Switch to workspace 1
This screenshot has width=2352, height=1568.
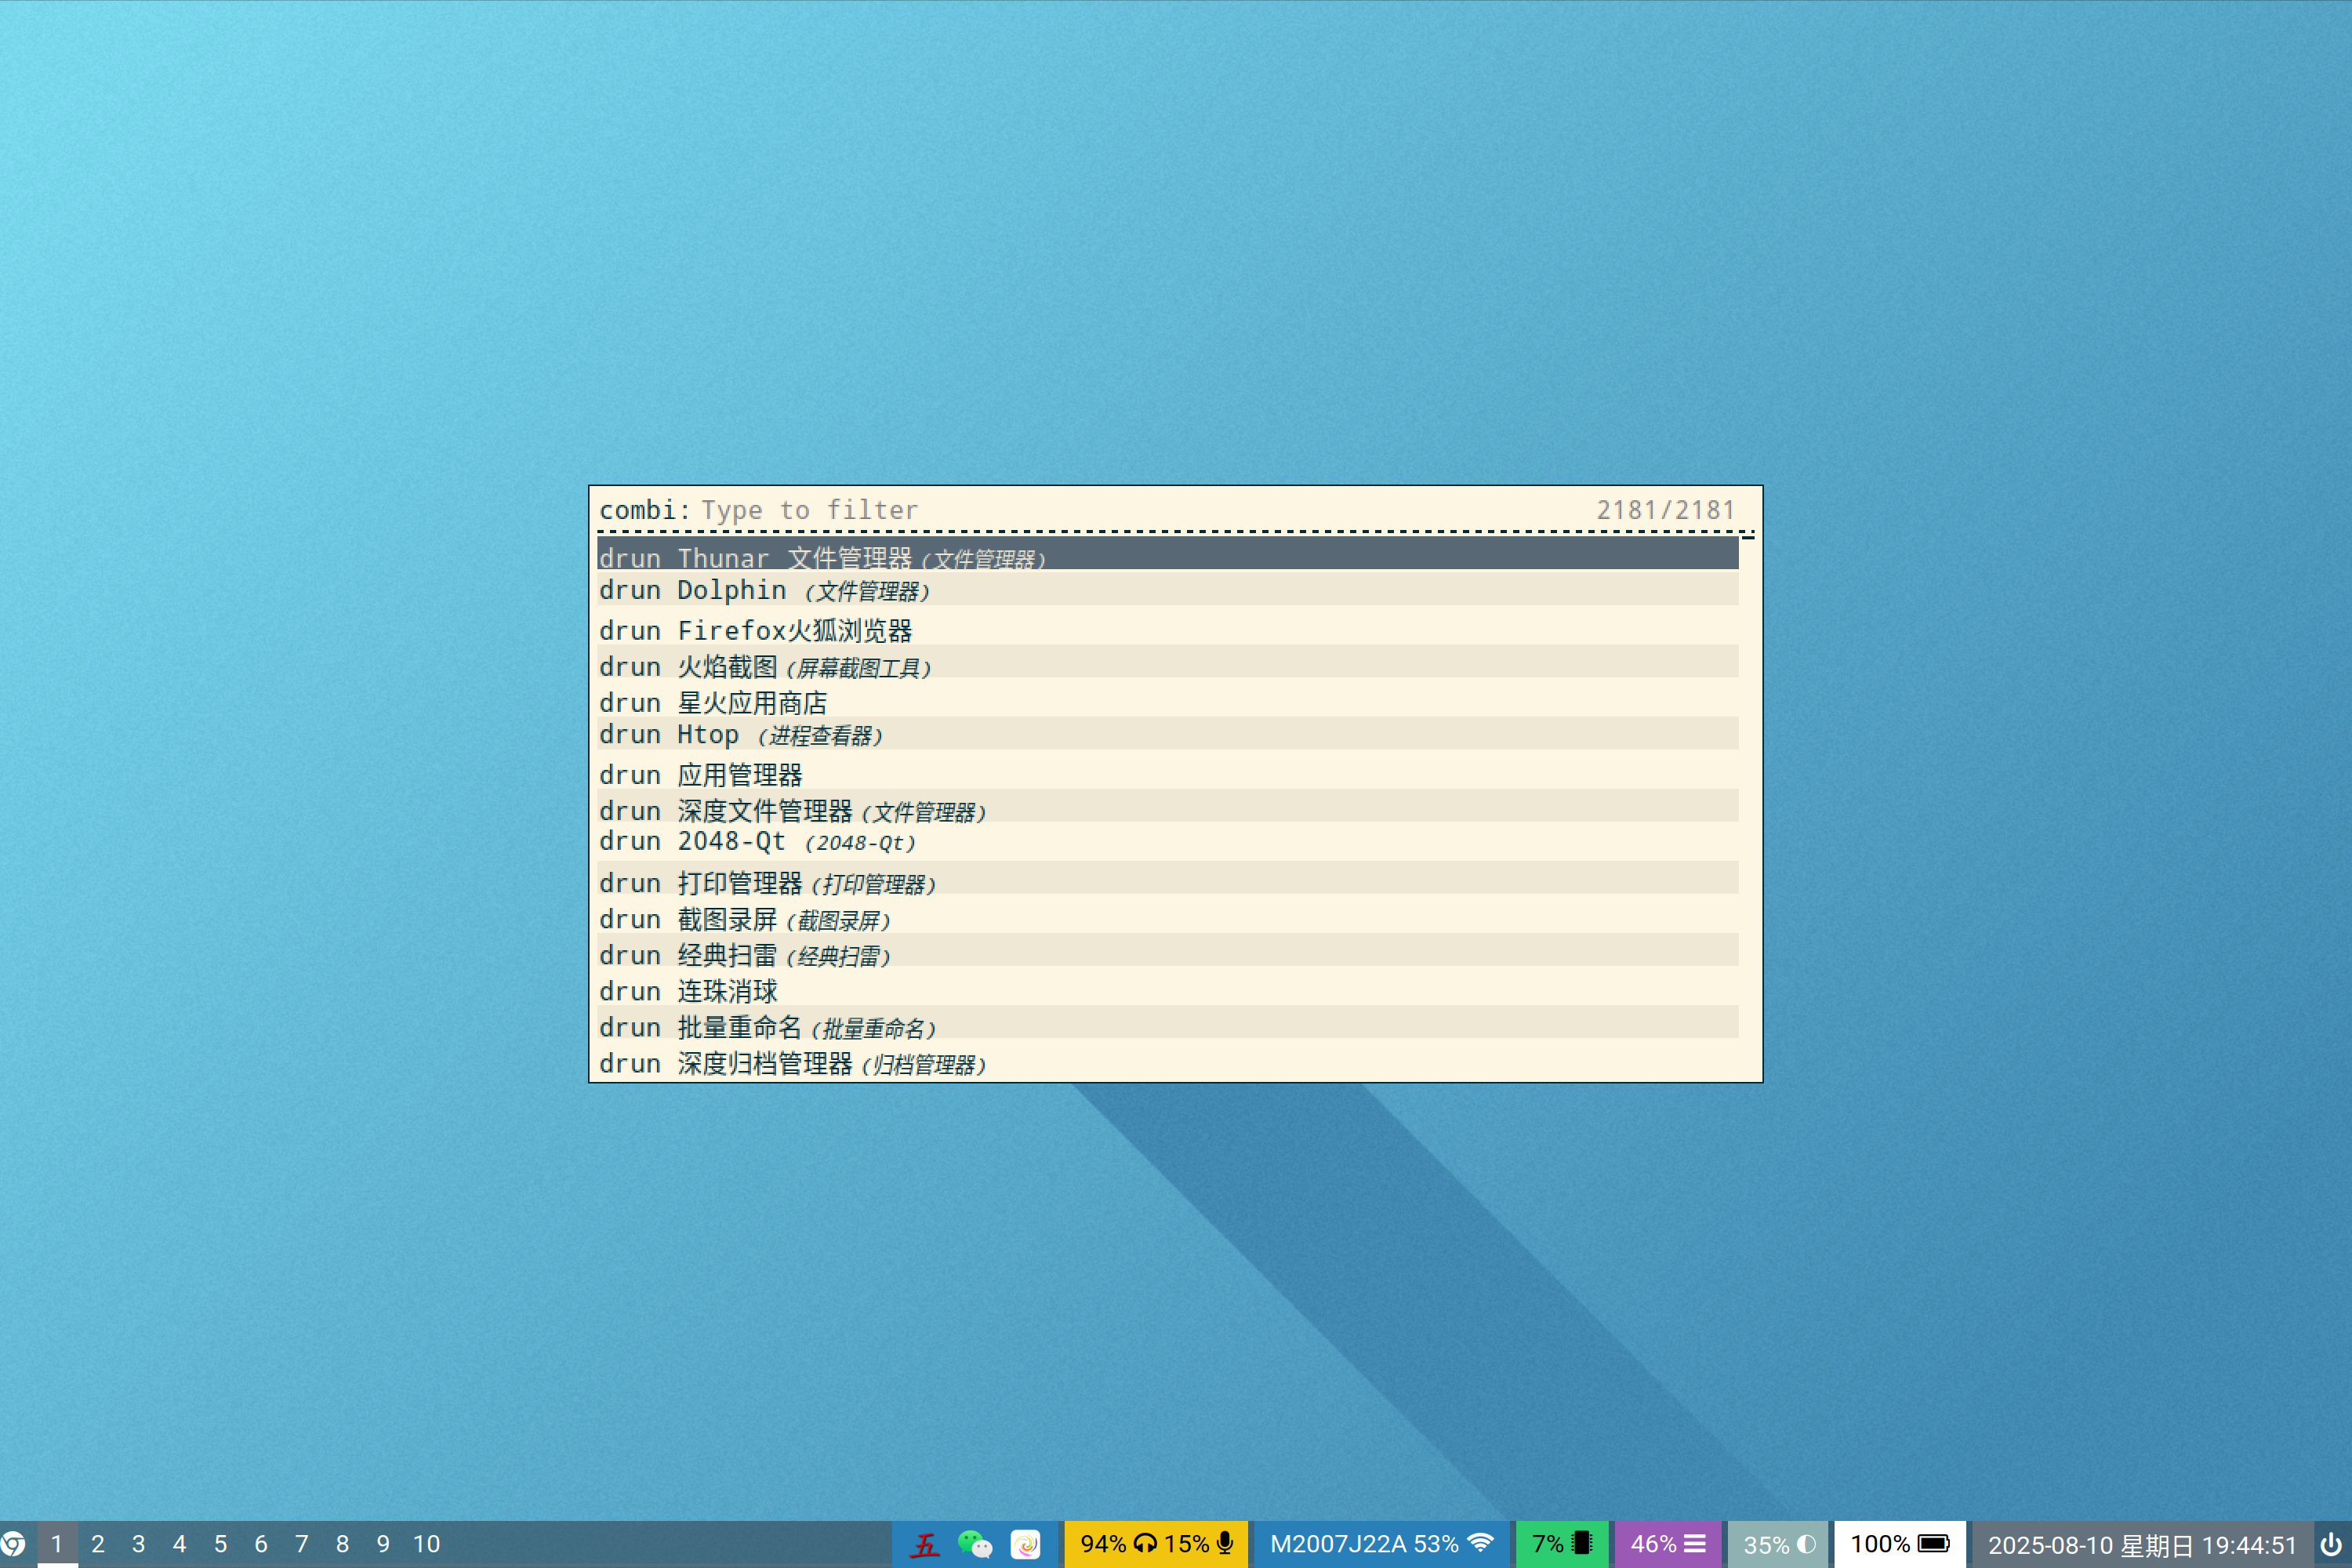point(57,1543)
